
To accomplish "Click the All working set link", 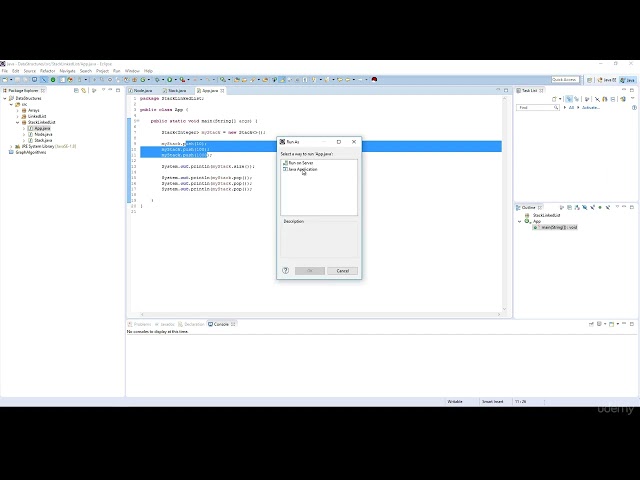I will coord(571,107).
